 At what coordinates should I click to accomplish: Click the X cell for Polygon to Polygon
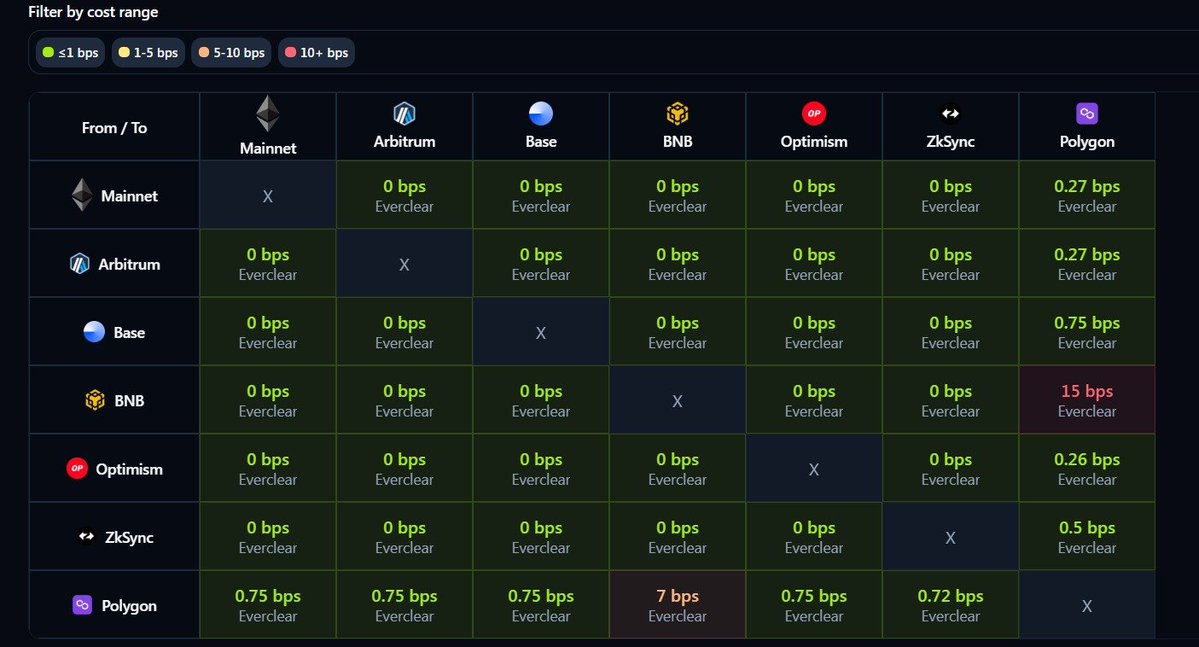pyautogui.click(x=1087, y=604)
